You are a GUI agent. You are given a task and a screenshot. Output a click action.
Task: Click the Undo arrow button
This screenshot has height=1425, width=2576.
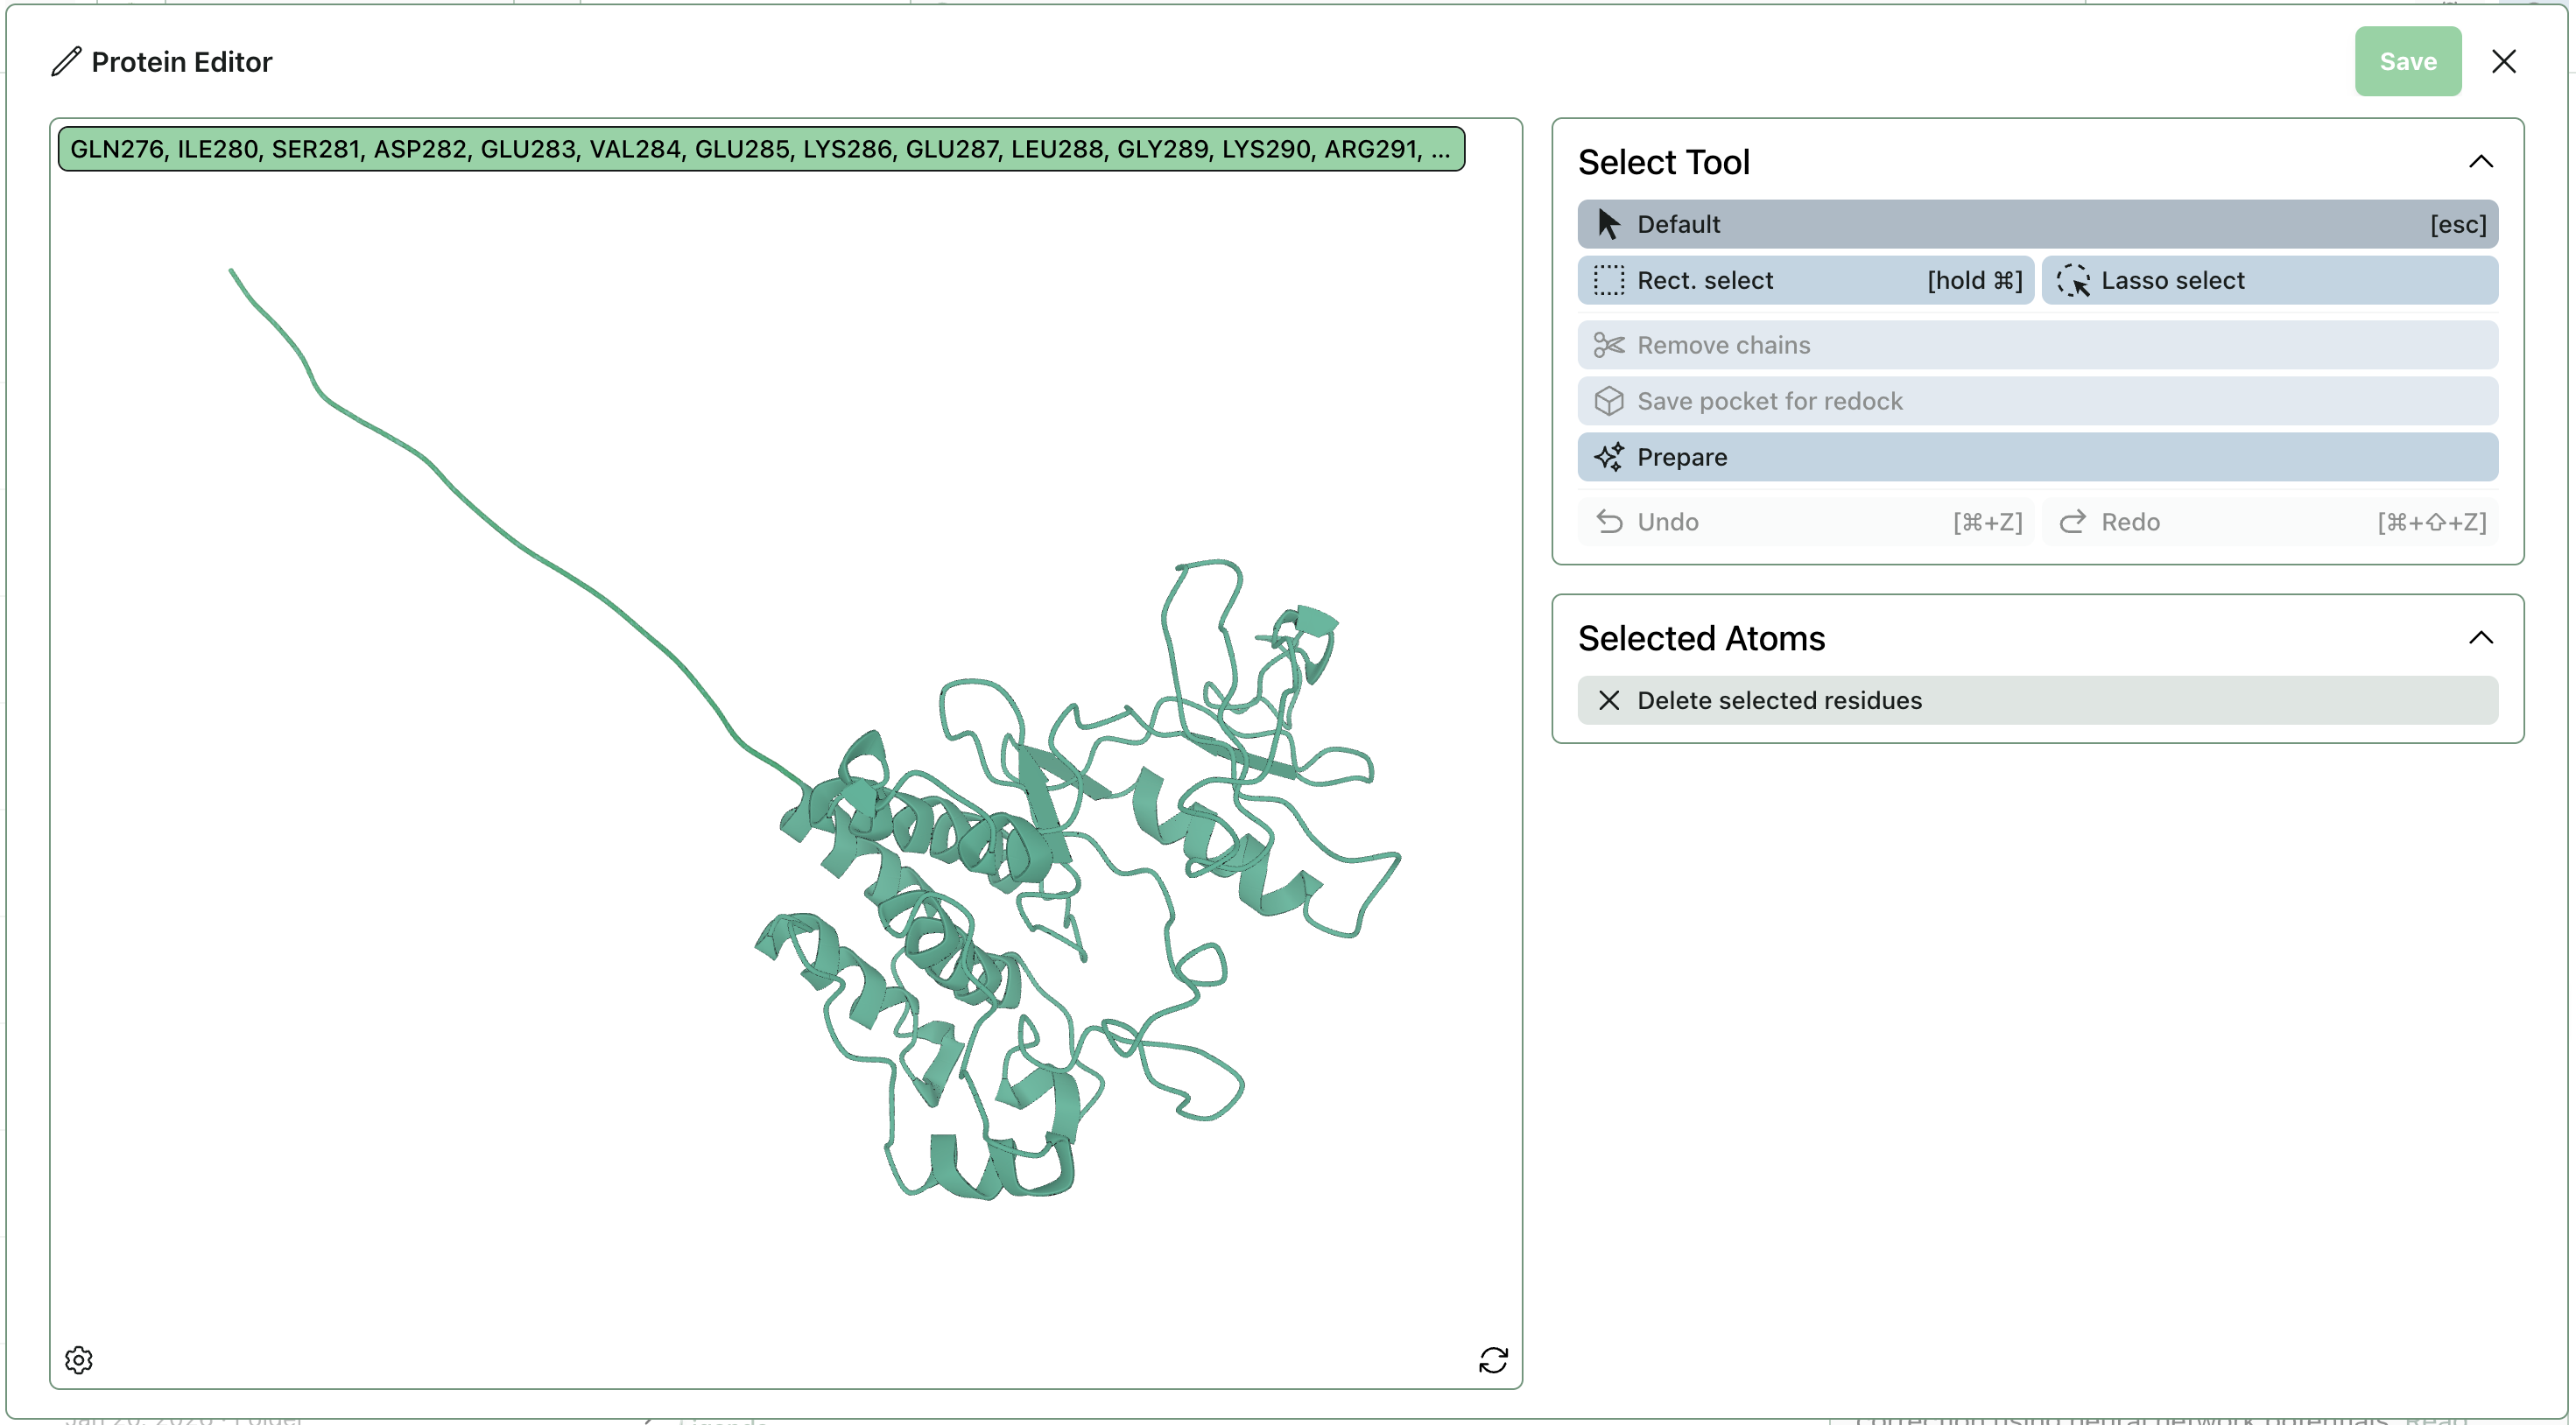(x=1805, y=522)
